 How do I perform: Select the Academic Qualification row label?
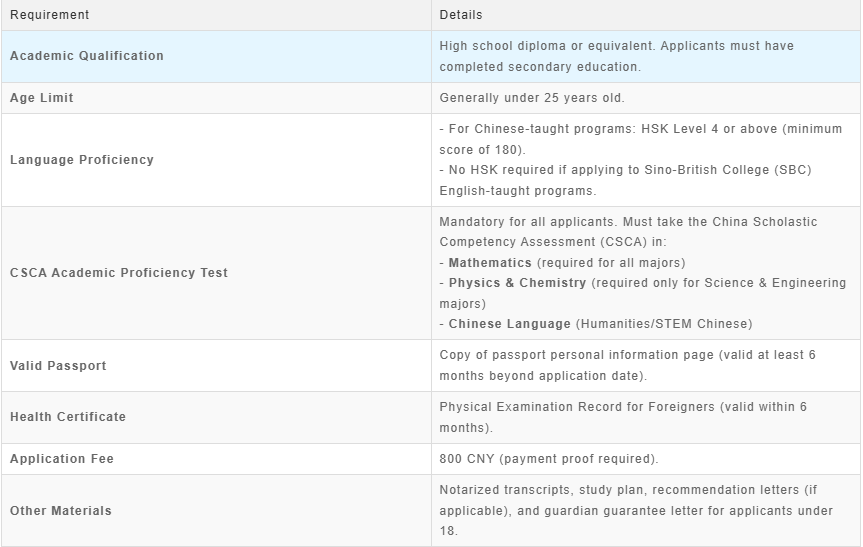87,56
